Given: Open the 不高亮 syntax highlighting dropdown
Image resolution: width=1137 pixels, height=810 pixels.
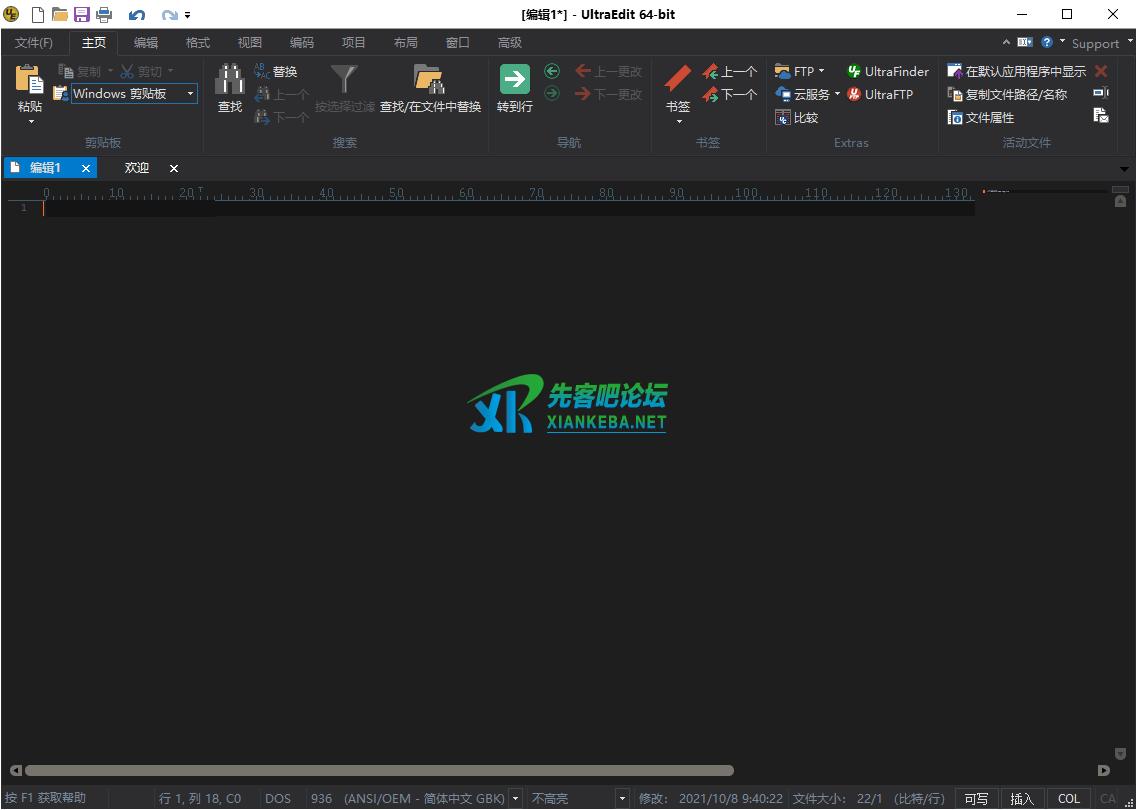Looking at the screenshot, I should 622,798.
